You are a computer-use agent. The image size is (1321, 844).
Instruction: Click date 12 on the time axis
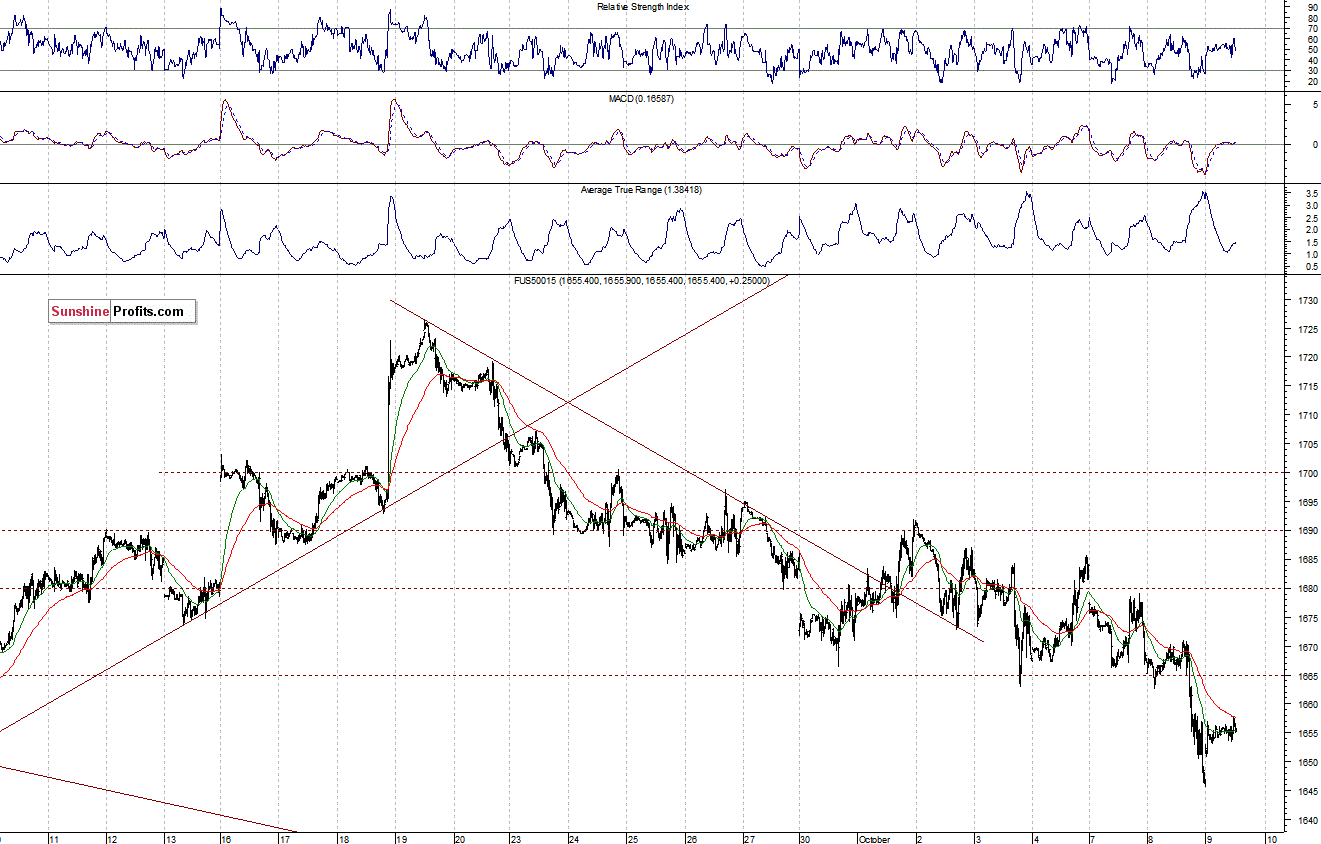pos(112,838)
